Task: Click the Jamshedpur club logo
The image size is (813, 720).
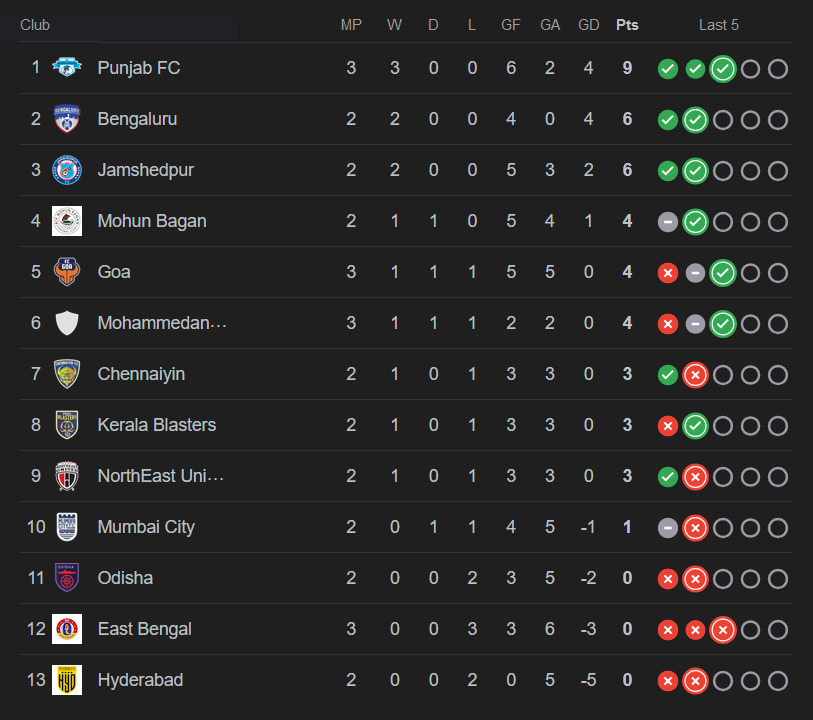Action: click(x=67, y=170)
